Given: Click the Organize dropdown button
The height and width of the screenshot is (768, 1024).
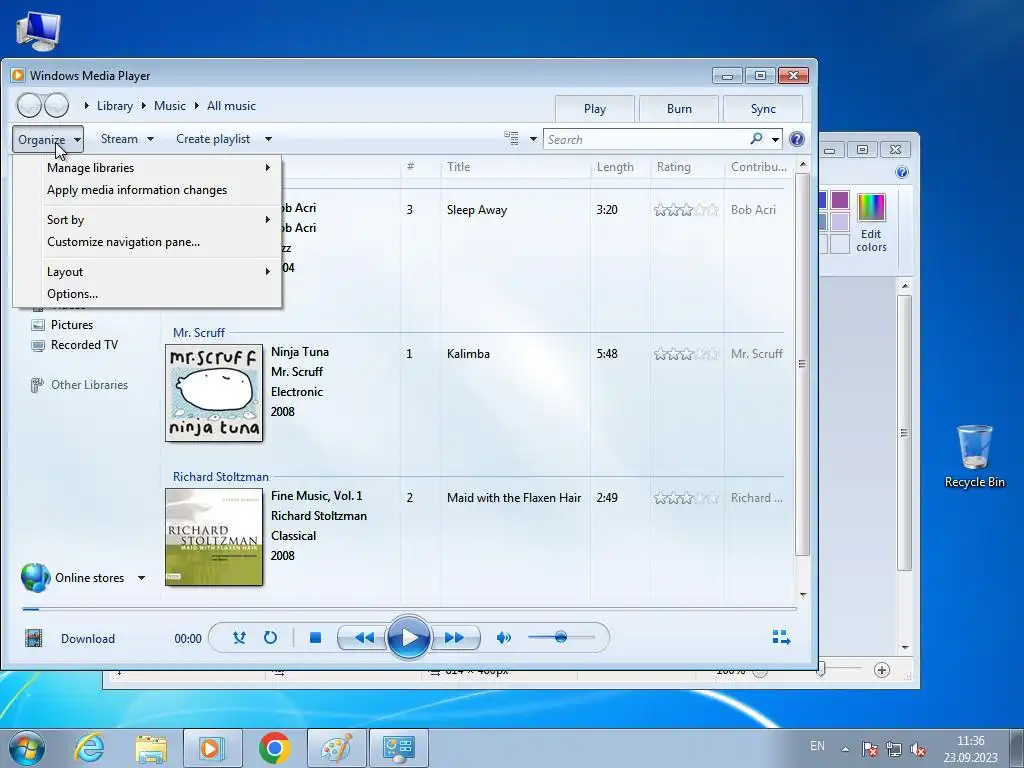Looking at the screenshot, I should coord(48,140).
